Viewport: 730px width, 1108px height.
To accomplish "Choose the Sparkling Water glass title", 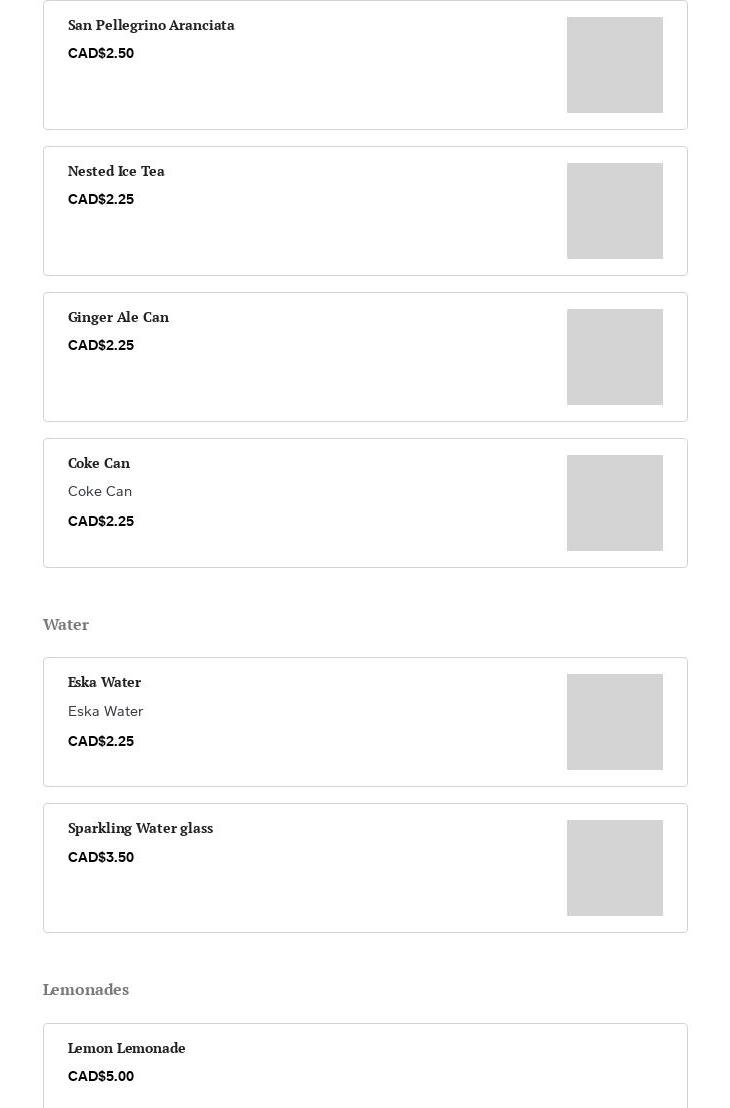I will (x=140, y=828).
